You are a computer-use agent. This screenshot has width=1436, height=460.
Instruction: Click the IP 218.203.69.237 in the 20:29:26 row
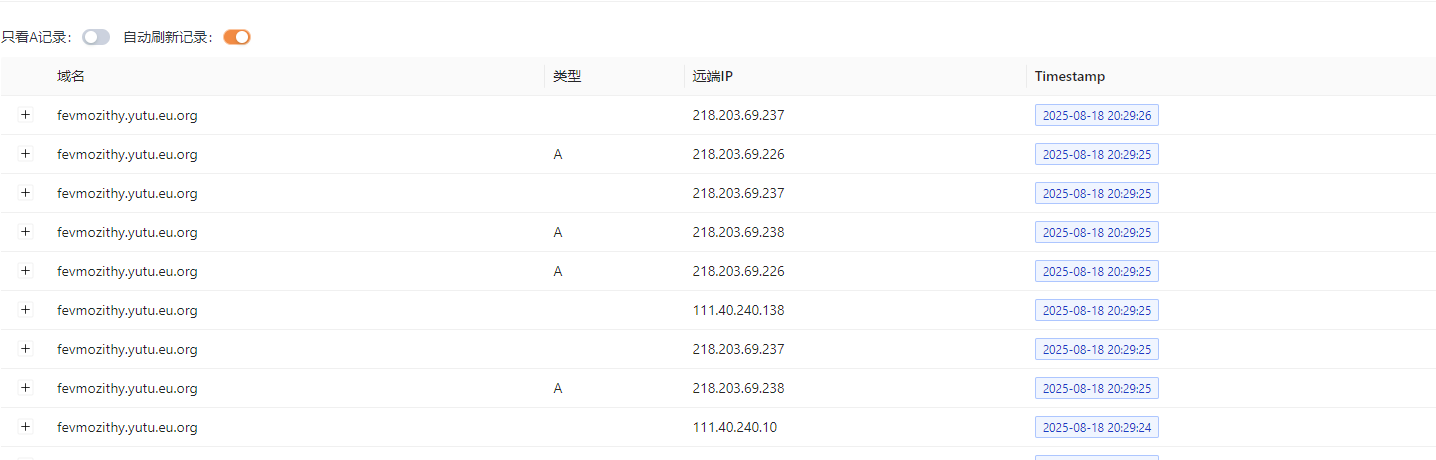[x=738, y=115]
